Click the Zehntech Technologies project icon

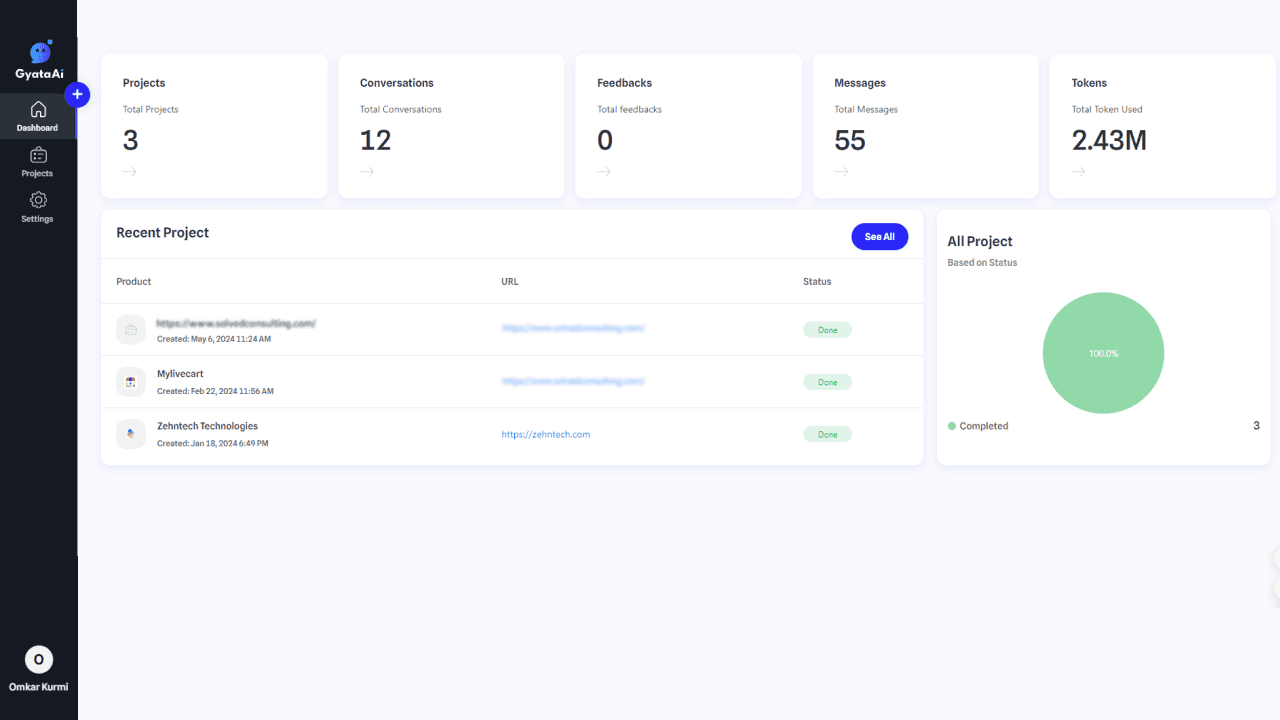[131, 434]
